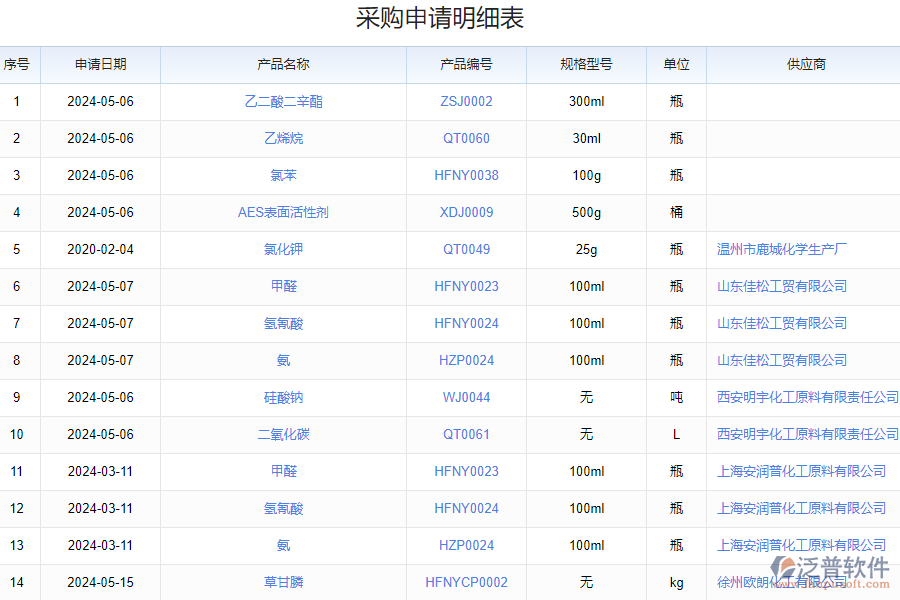View product 草甘膦 in row 14
The width and height of the screenshot is (900, 600).
[x=283, y=582]
